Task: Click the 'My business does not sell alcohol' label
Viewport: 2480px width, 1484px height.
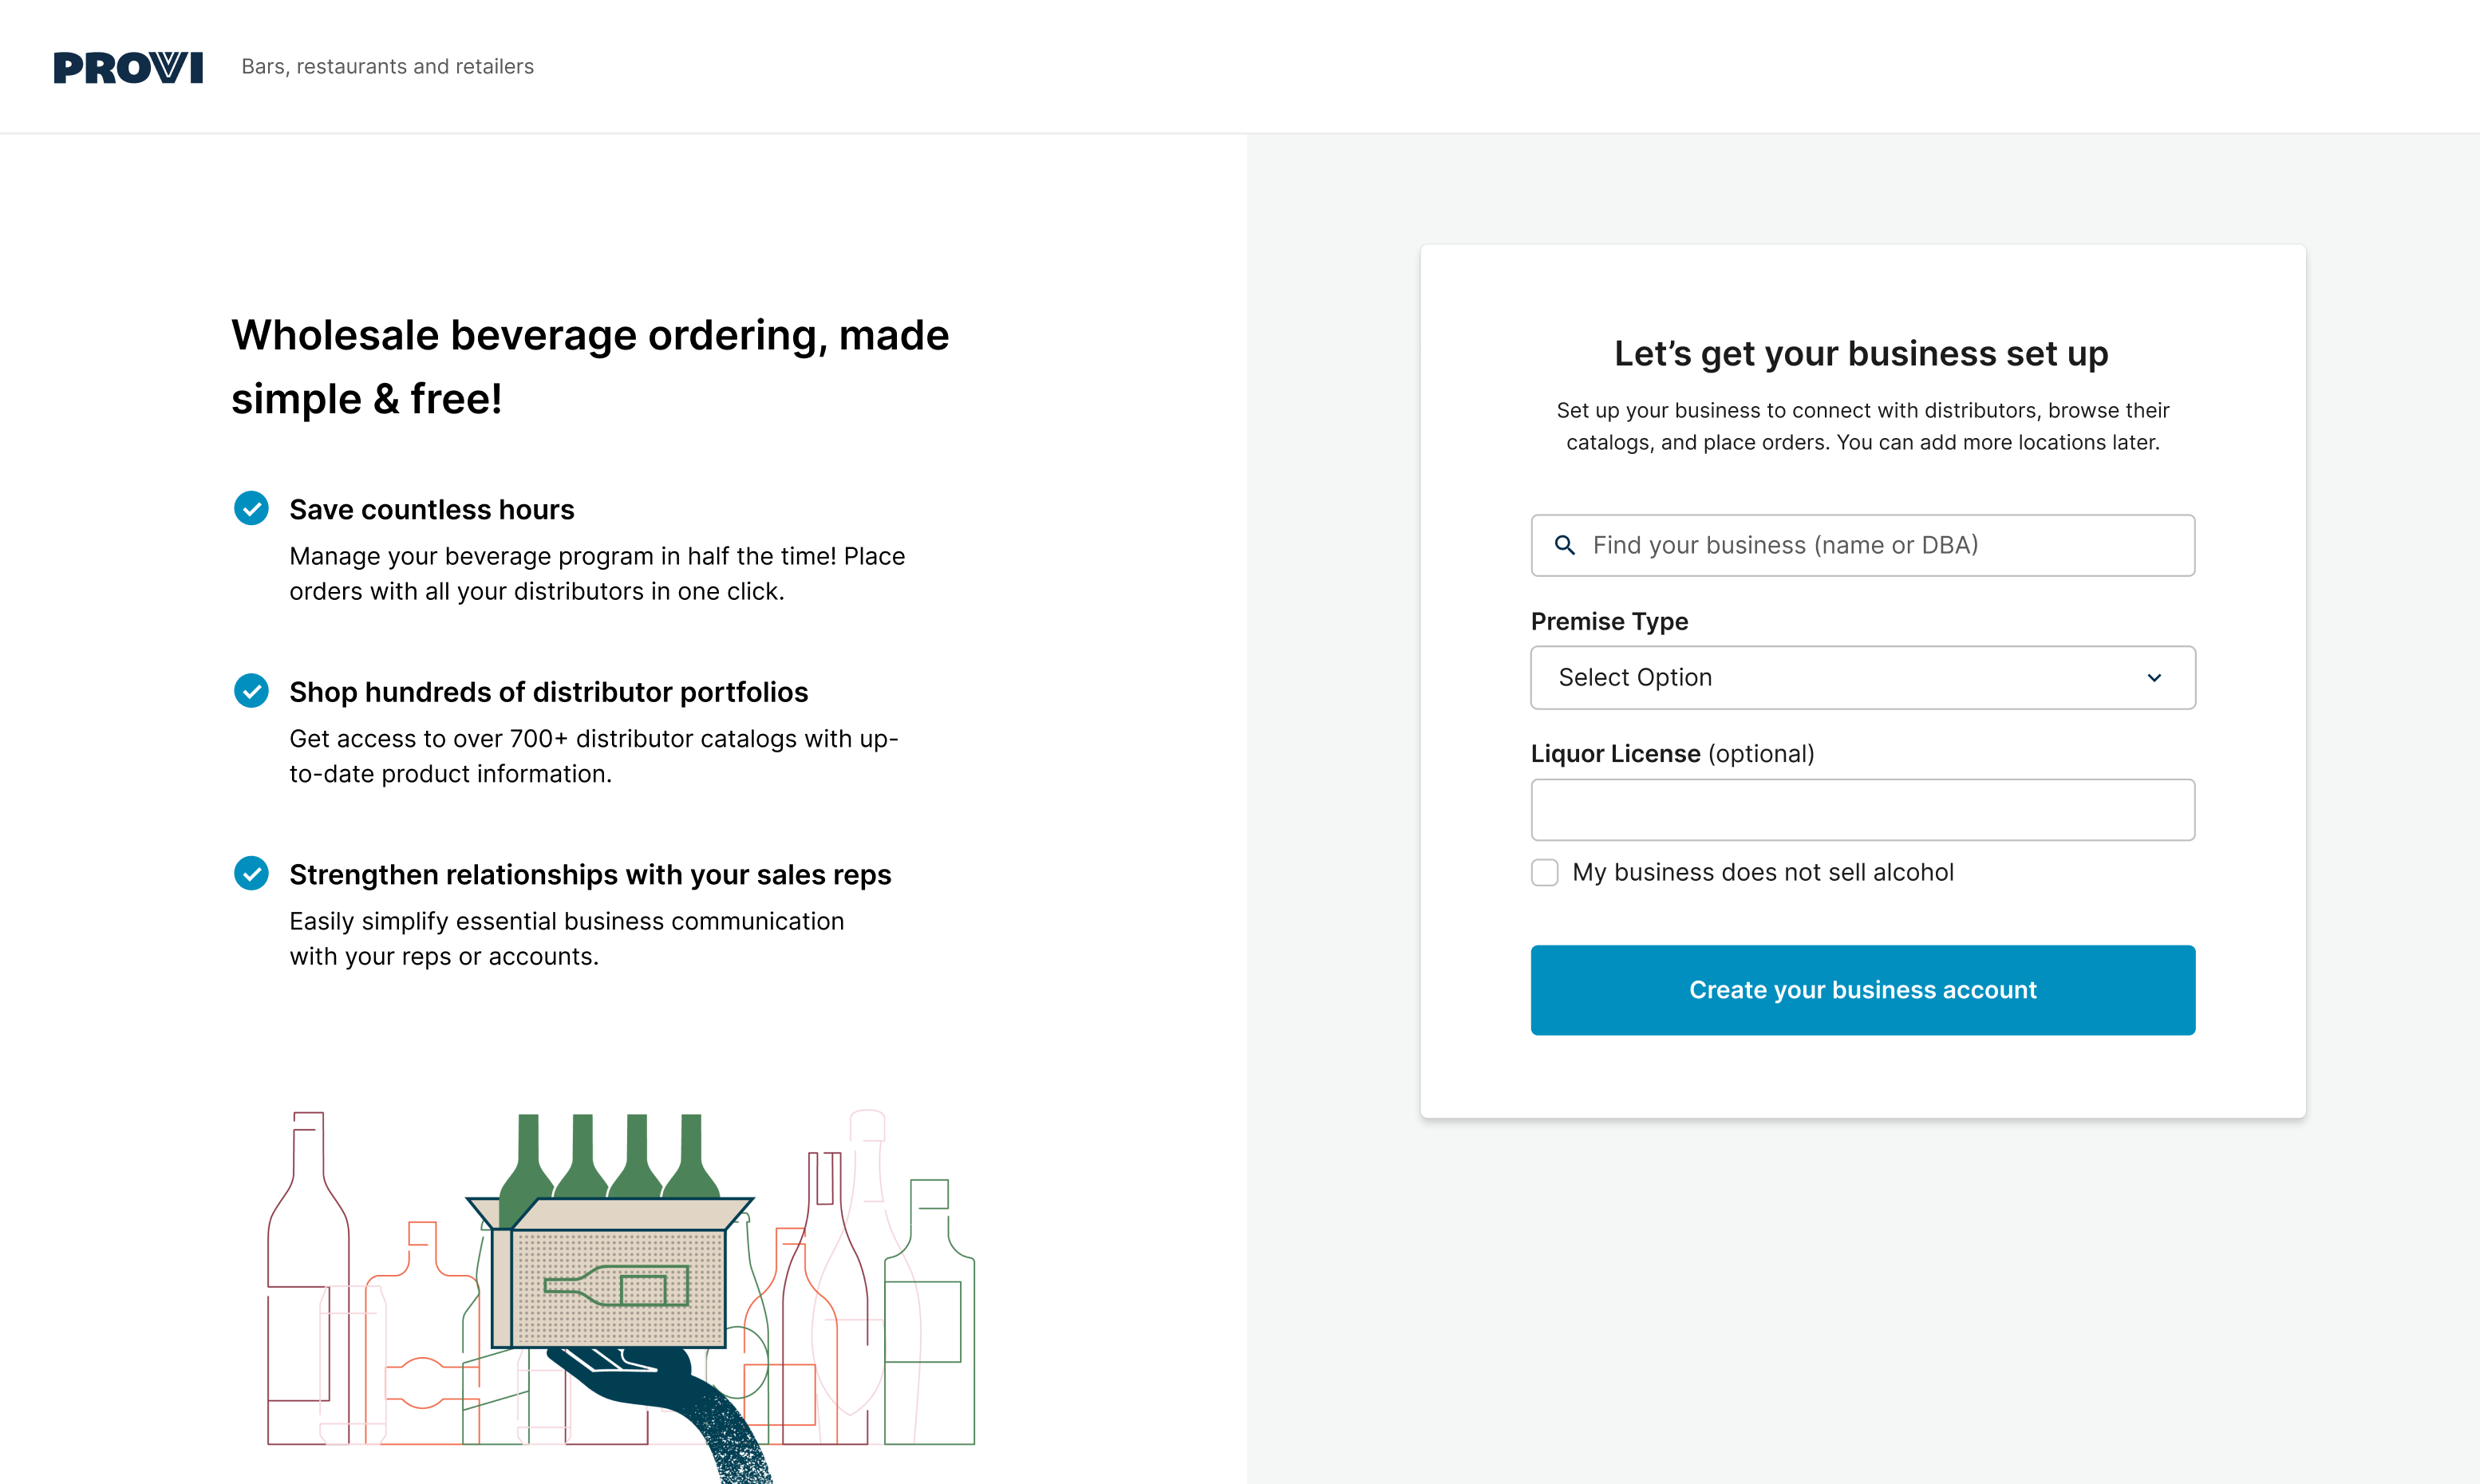Action: pos(1762,872)
